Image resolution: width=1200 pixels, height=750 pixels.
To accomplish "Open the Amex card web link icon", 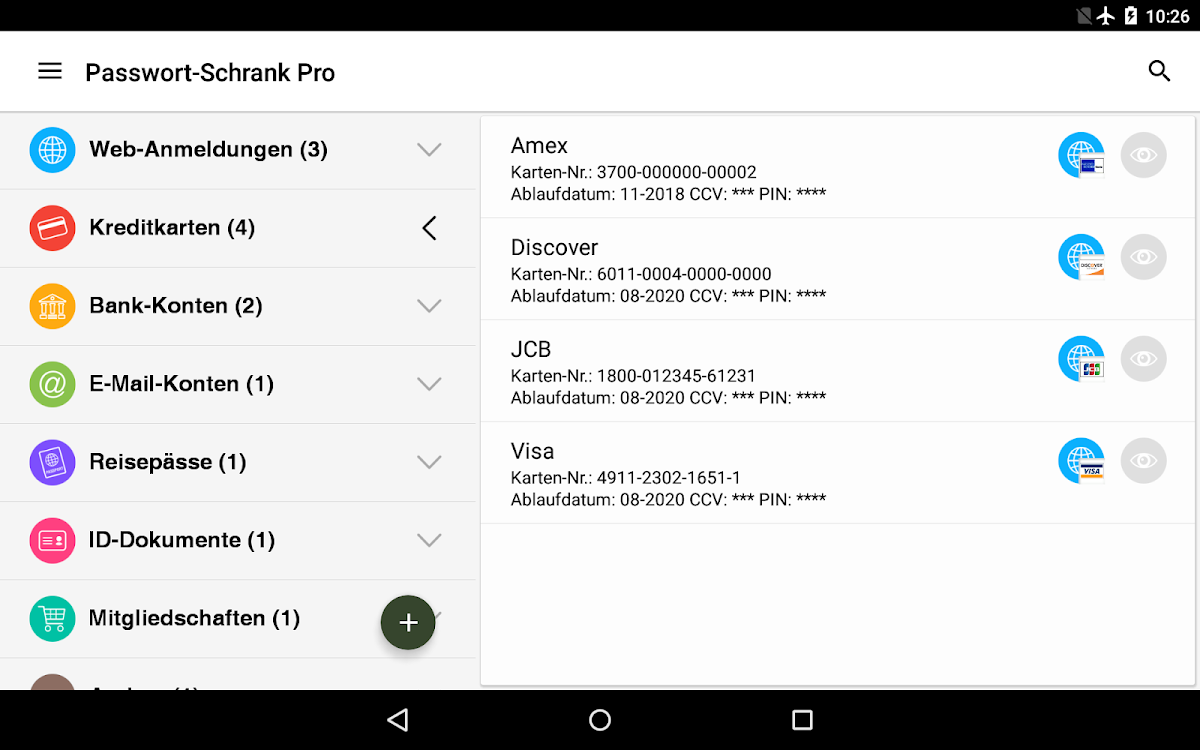I will [x=1082, y=156].
